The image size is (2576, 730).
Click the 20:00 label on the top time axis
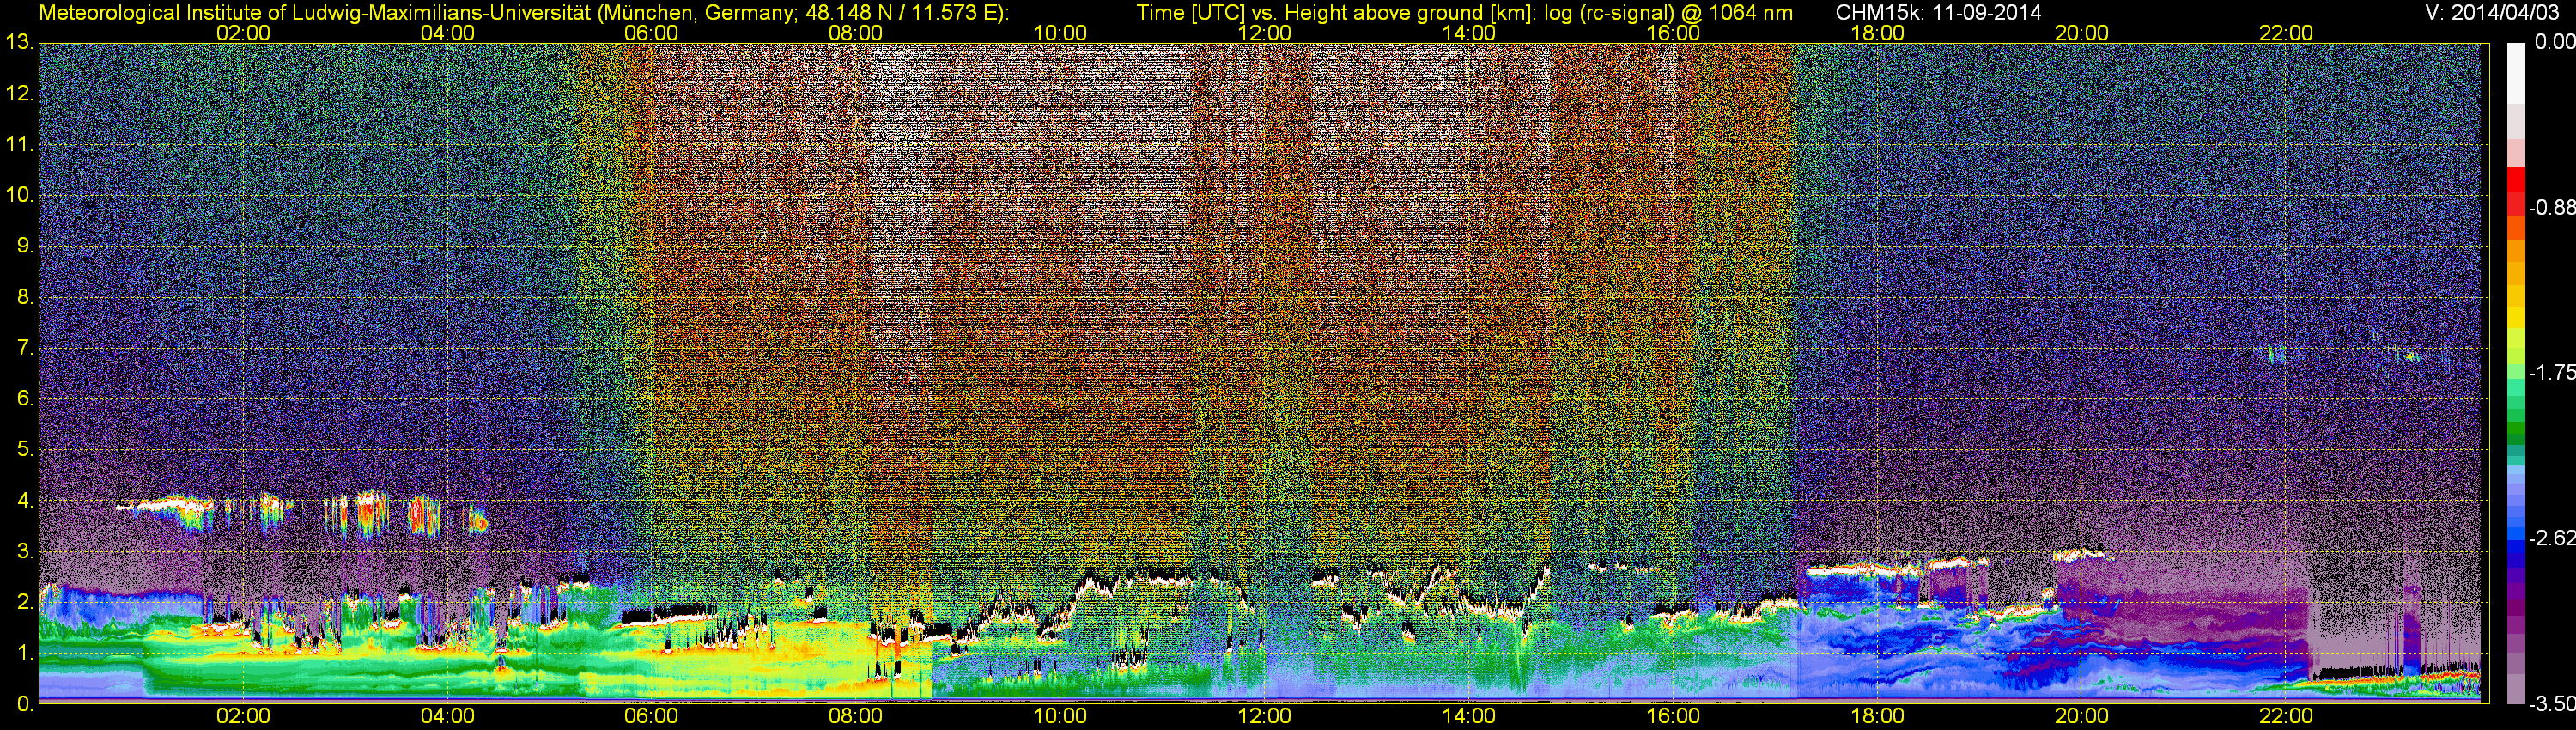(x=2082, y=33)
